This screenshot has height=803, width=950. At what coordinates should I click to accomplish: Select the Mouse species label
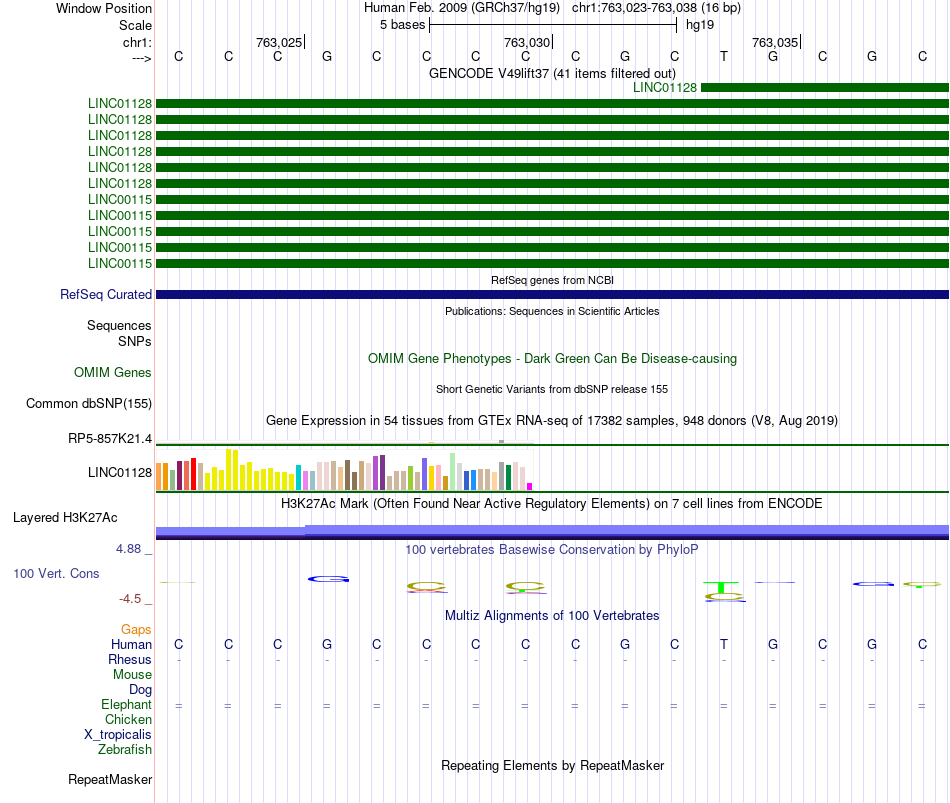pos(132,675)
